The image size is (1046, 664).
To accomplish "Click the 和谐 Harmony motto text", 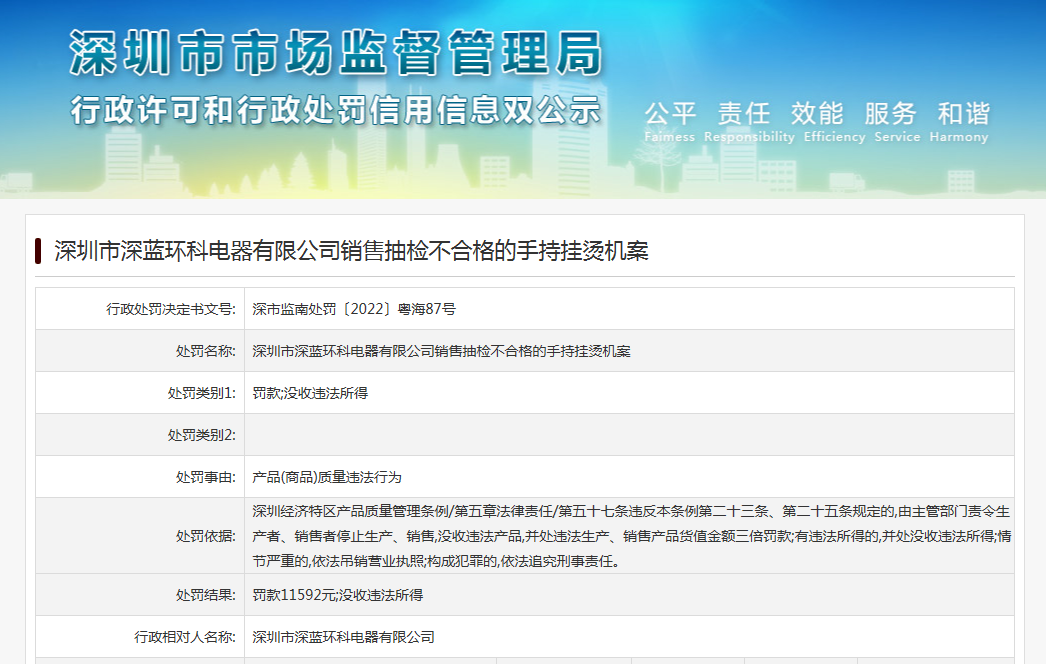I will 959,122.
